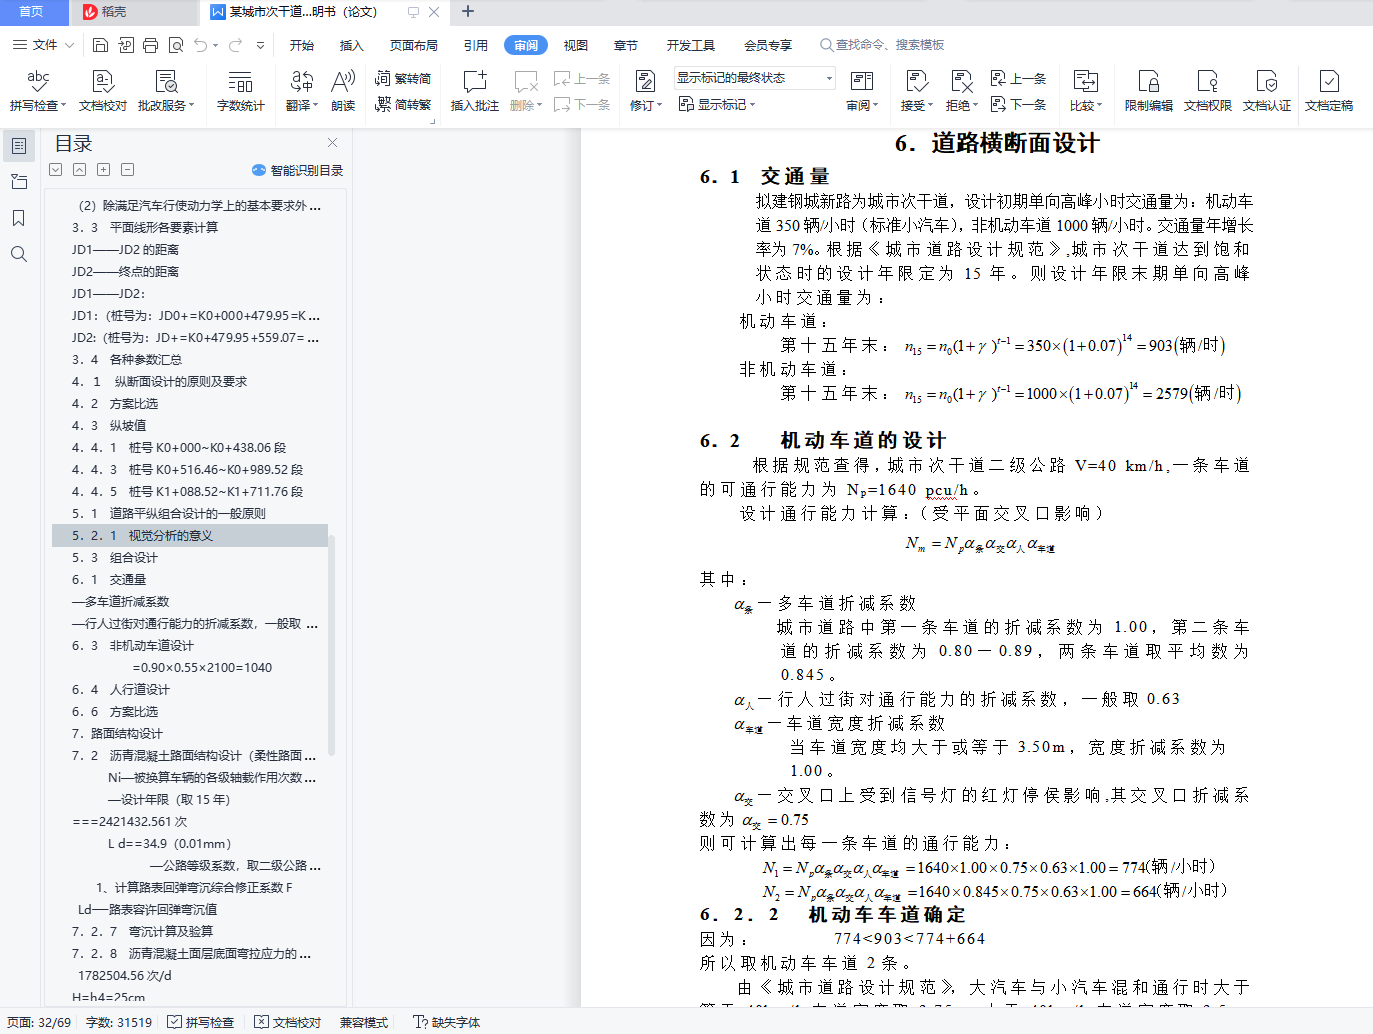The height and width of the screenshot is (1034, 1373).
Task: Convert text with 繁转简
Action: 403,78
